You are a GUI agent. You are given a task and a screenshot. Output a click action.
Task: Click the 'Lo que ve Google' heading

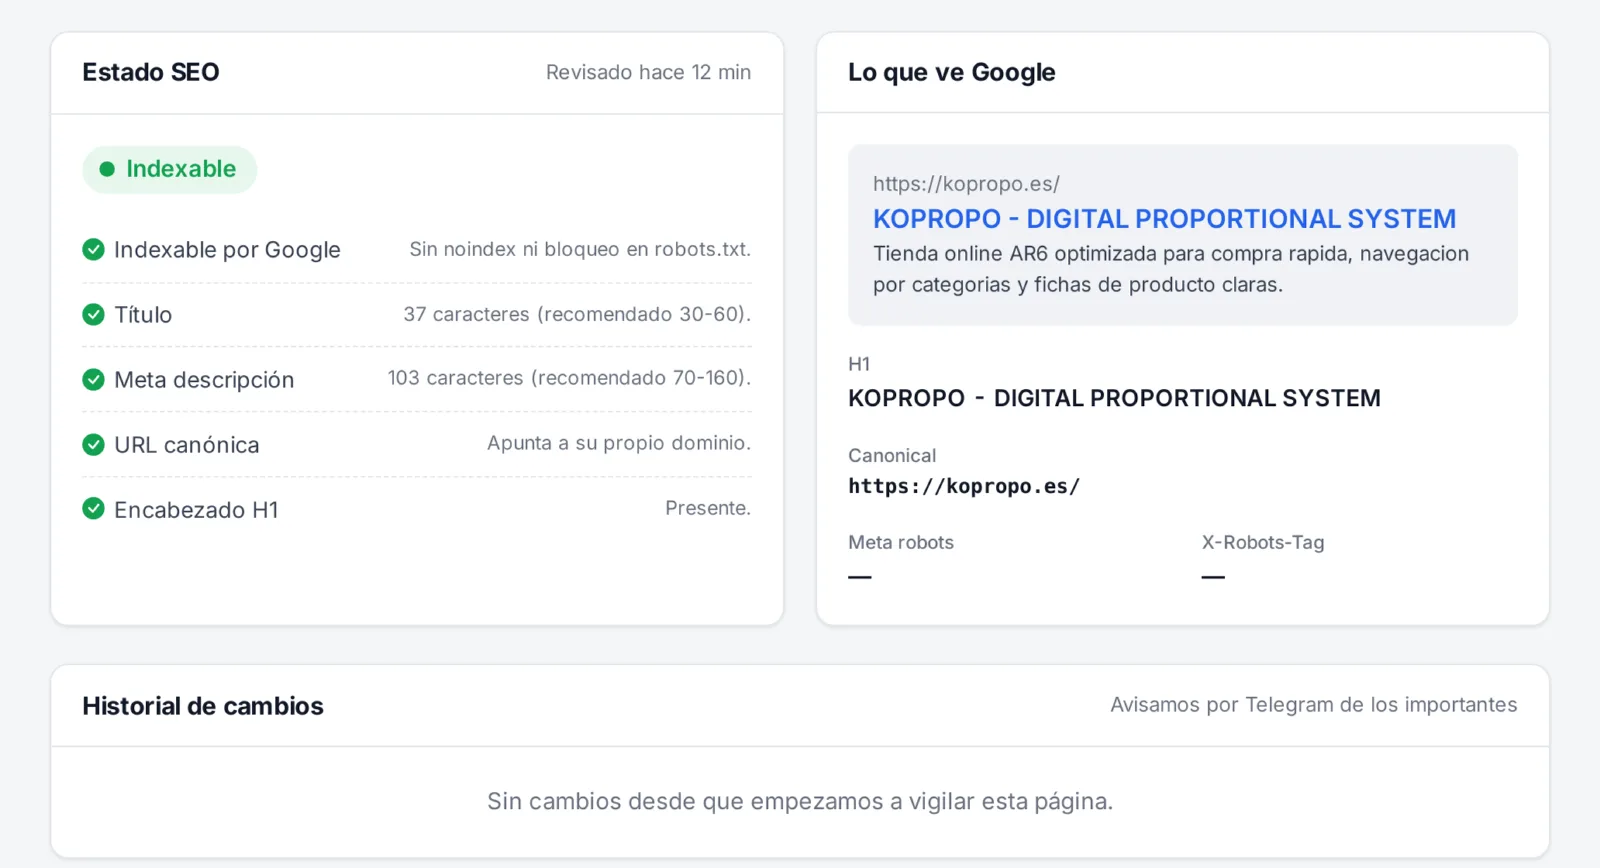click(951, 72)
